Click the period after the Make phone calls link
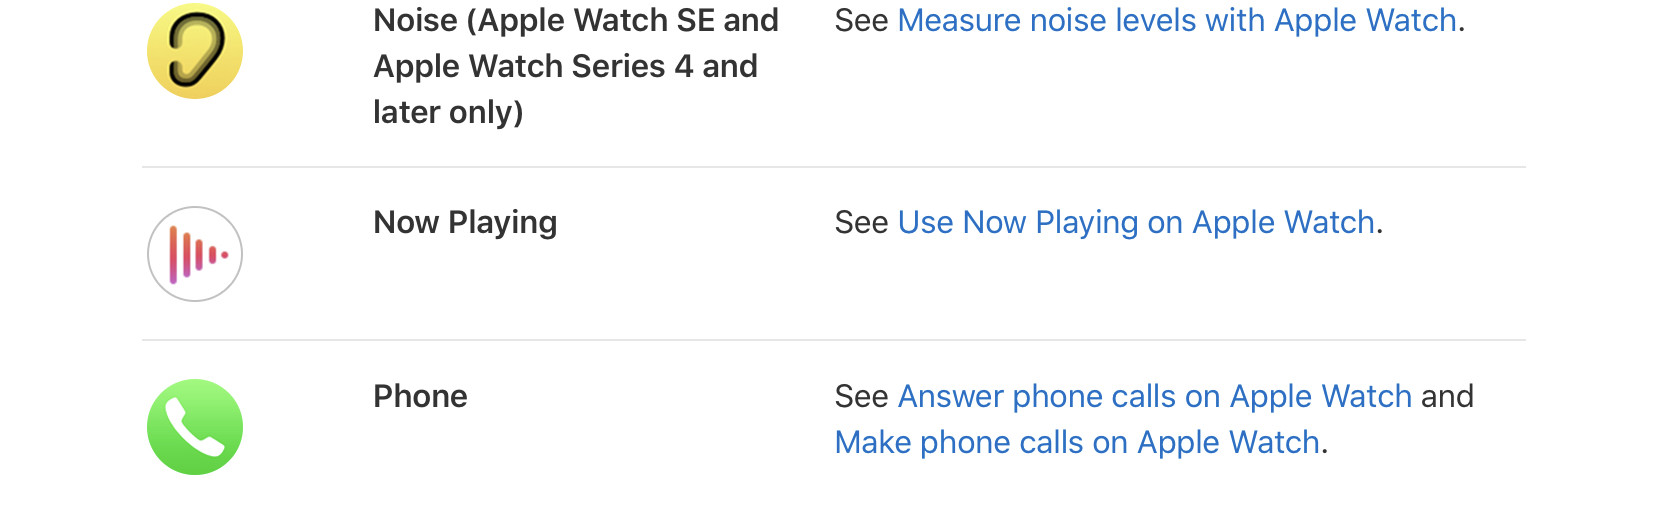This screenshot has height=511, width=1668. tap(1325, 449)
